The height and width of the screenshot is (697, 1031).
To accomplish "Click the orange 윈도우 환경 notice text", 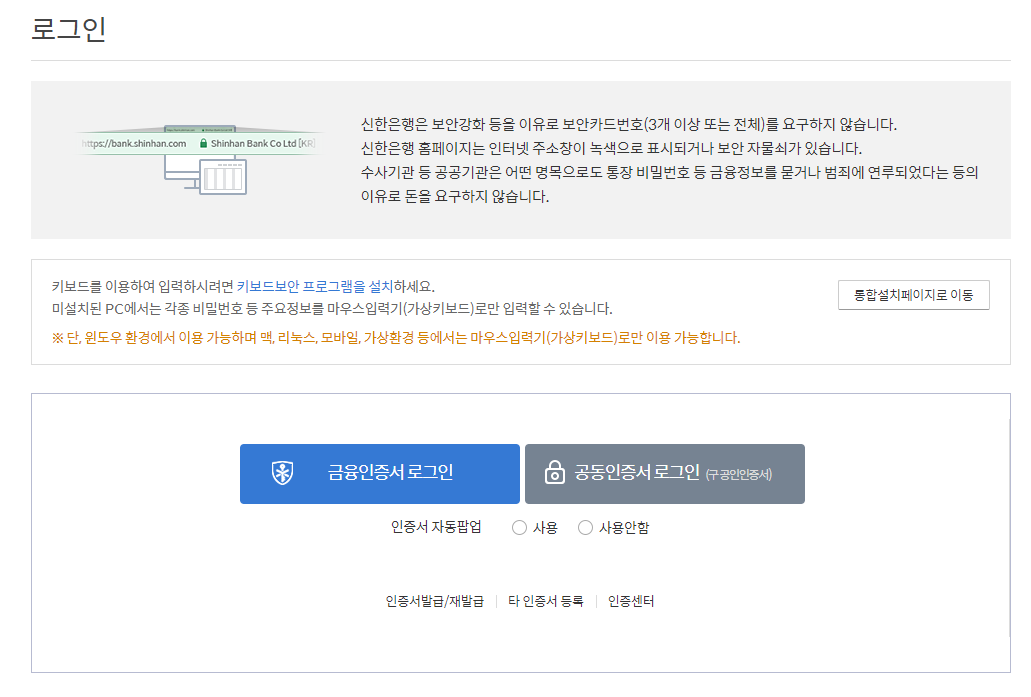I will (396, 337).
